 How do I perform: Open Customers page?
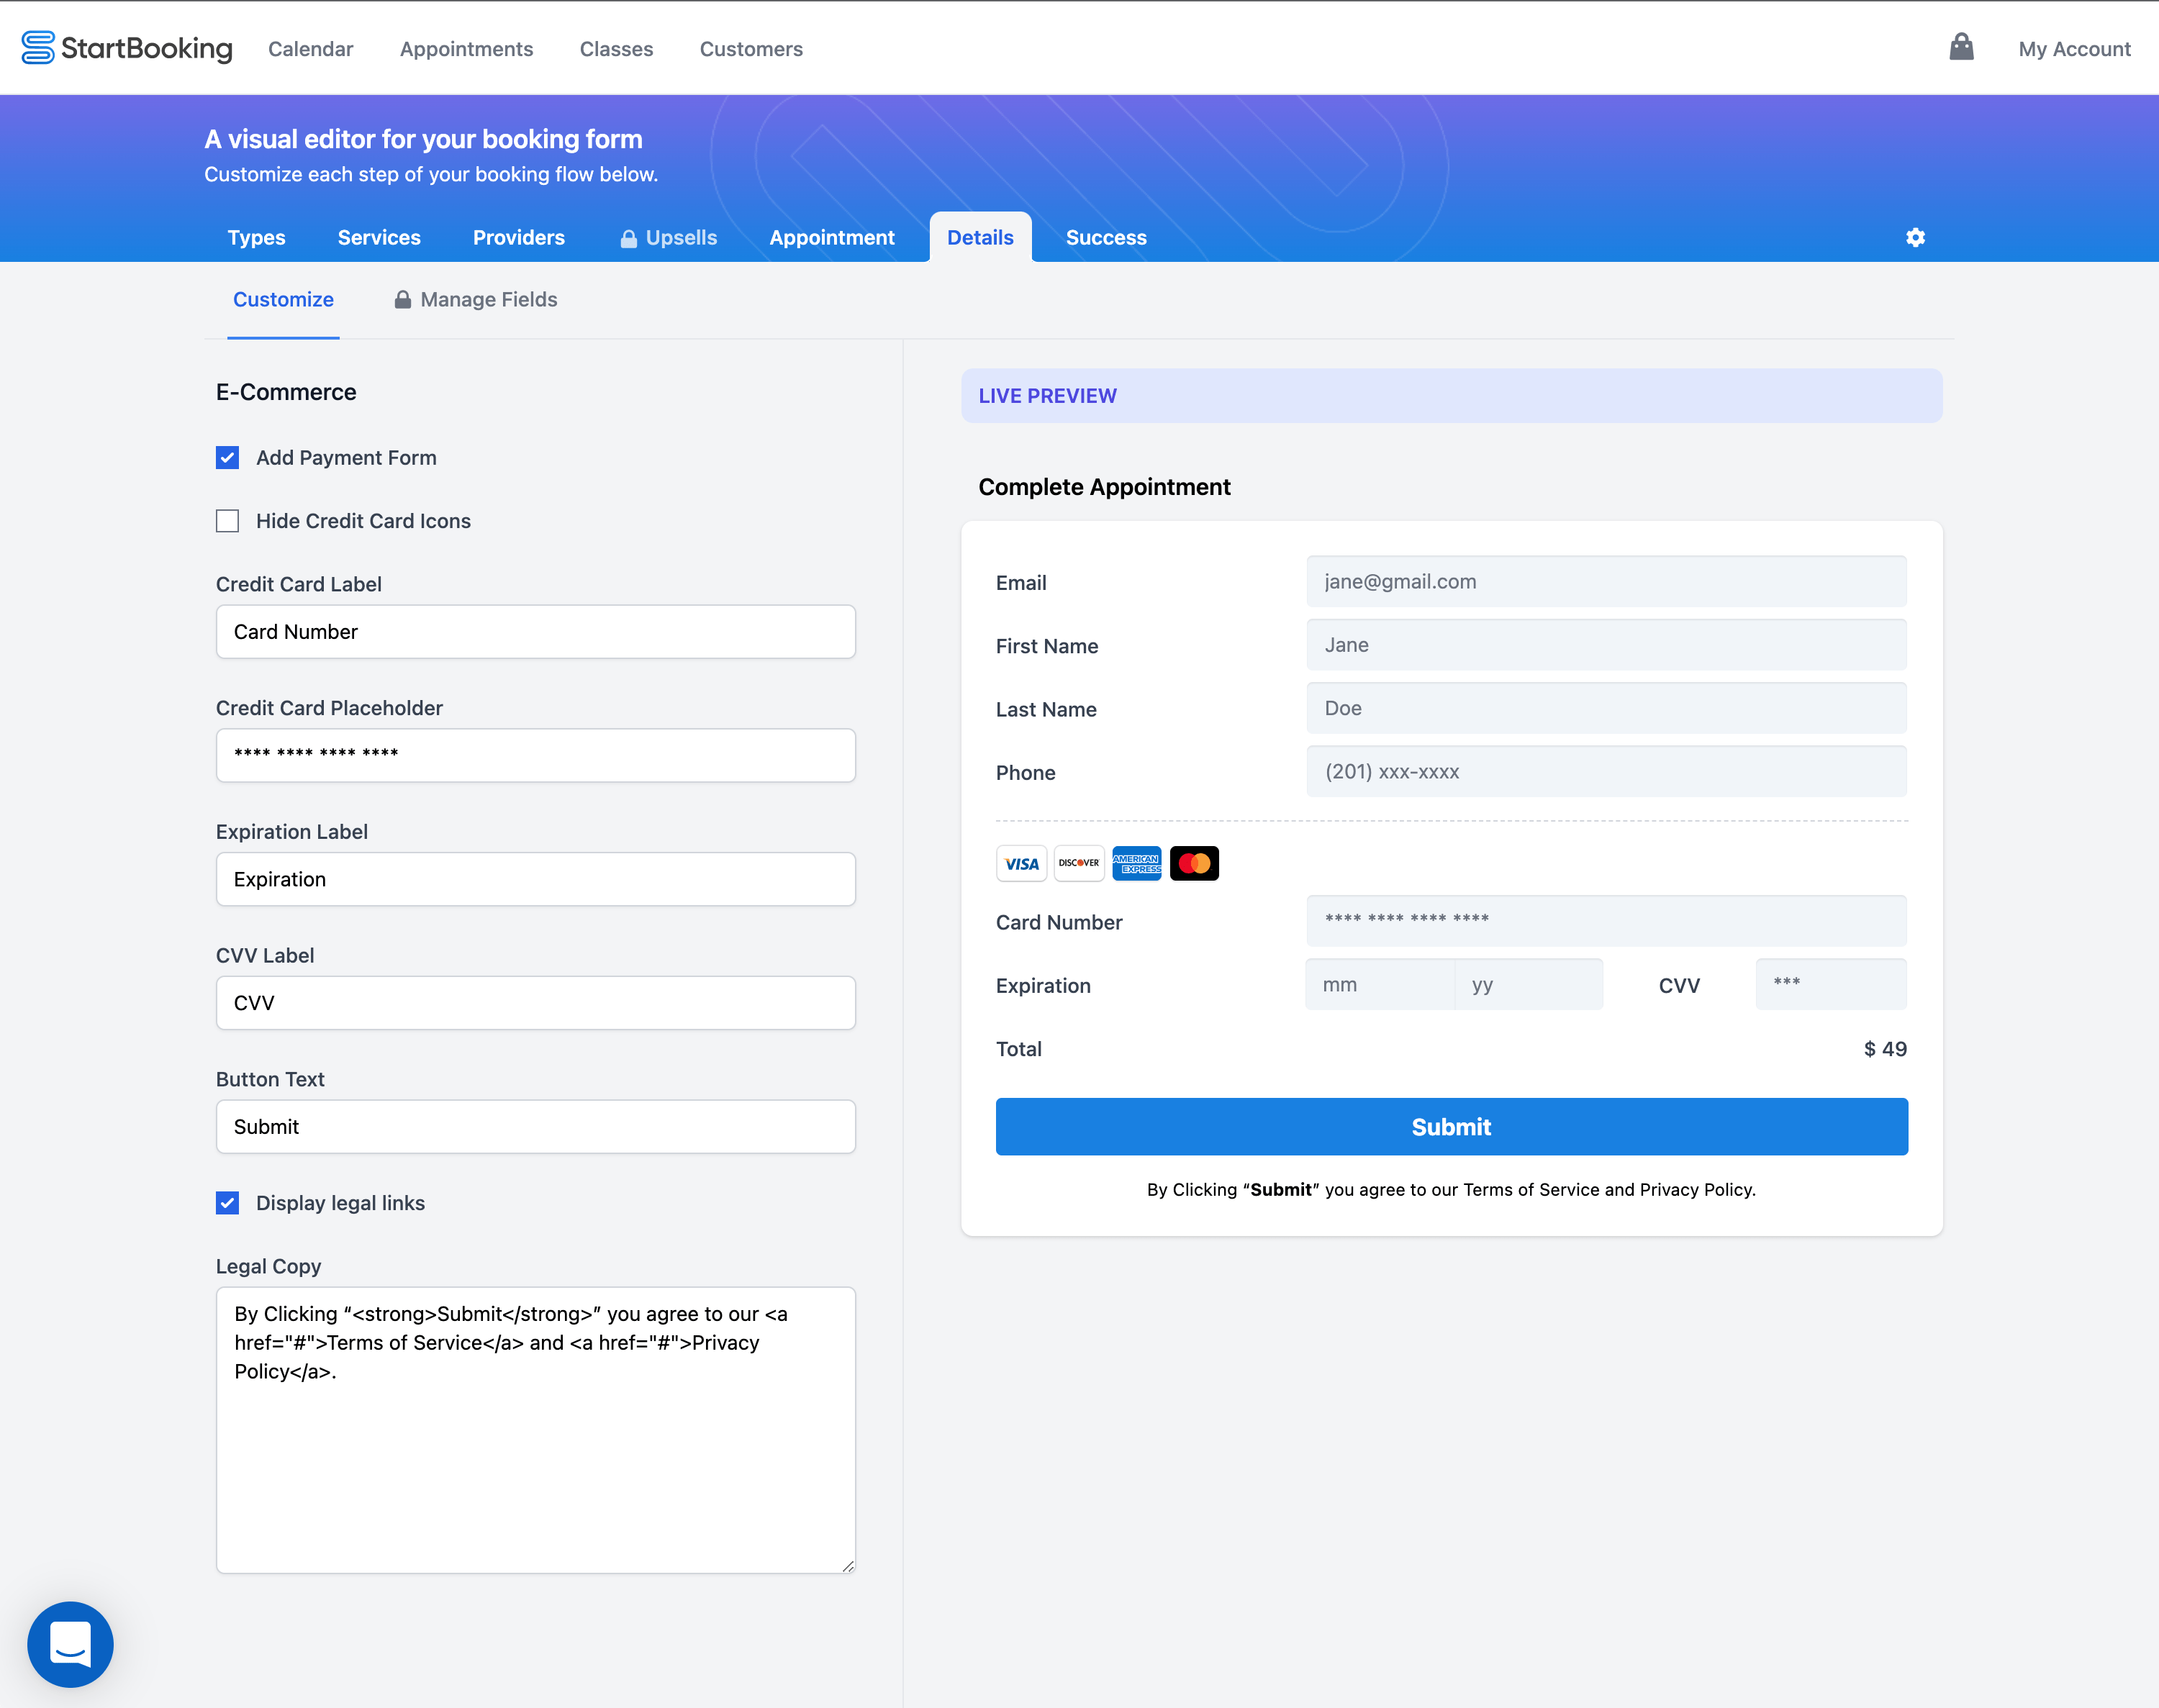751,49
